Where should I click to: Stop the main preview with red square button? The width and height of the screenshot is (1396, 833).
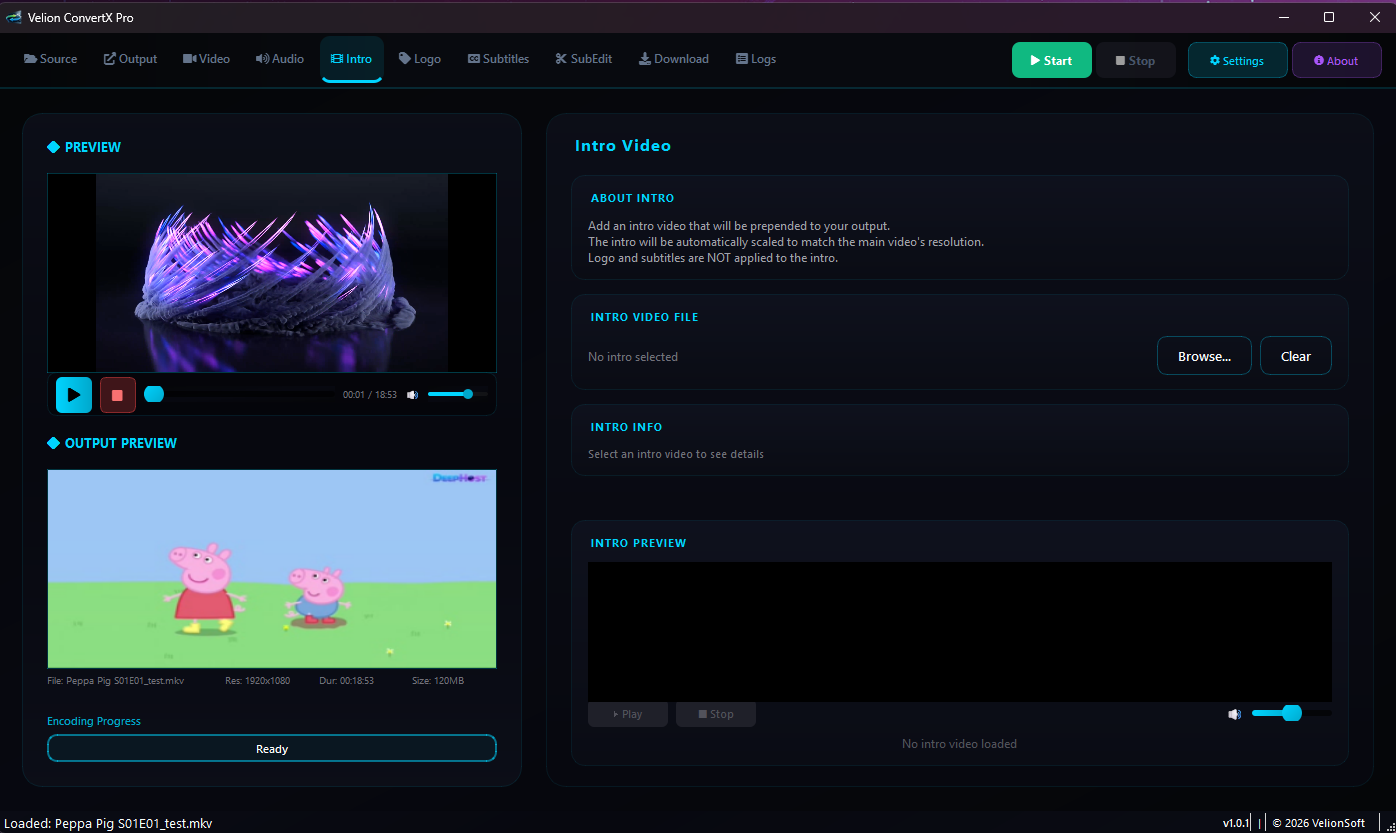[x=118, y=395]
